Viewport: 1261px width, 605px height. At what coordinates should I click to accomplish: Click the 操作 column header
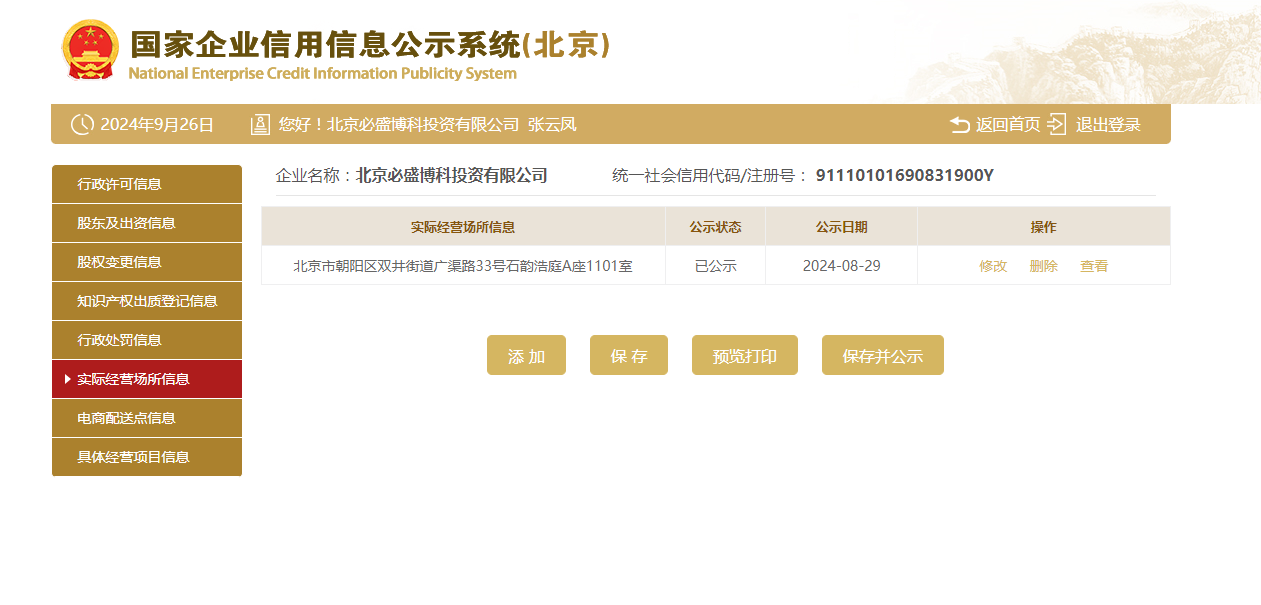point(1044,227)
